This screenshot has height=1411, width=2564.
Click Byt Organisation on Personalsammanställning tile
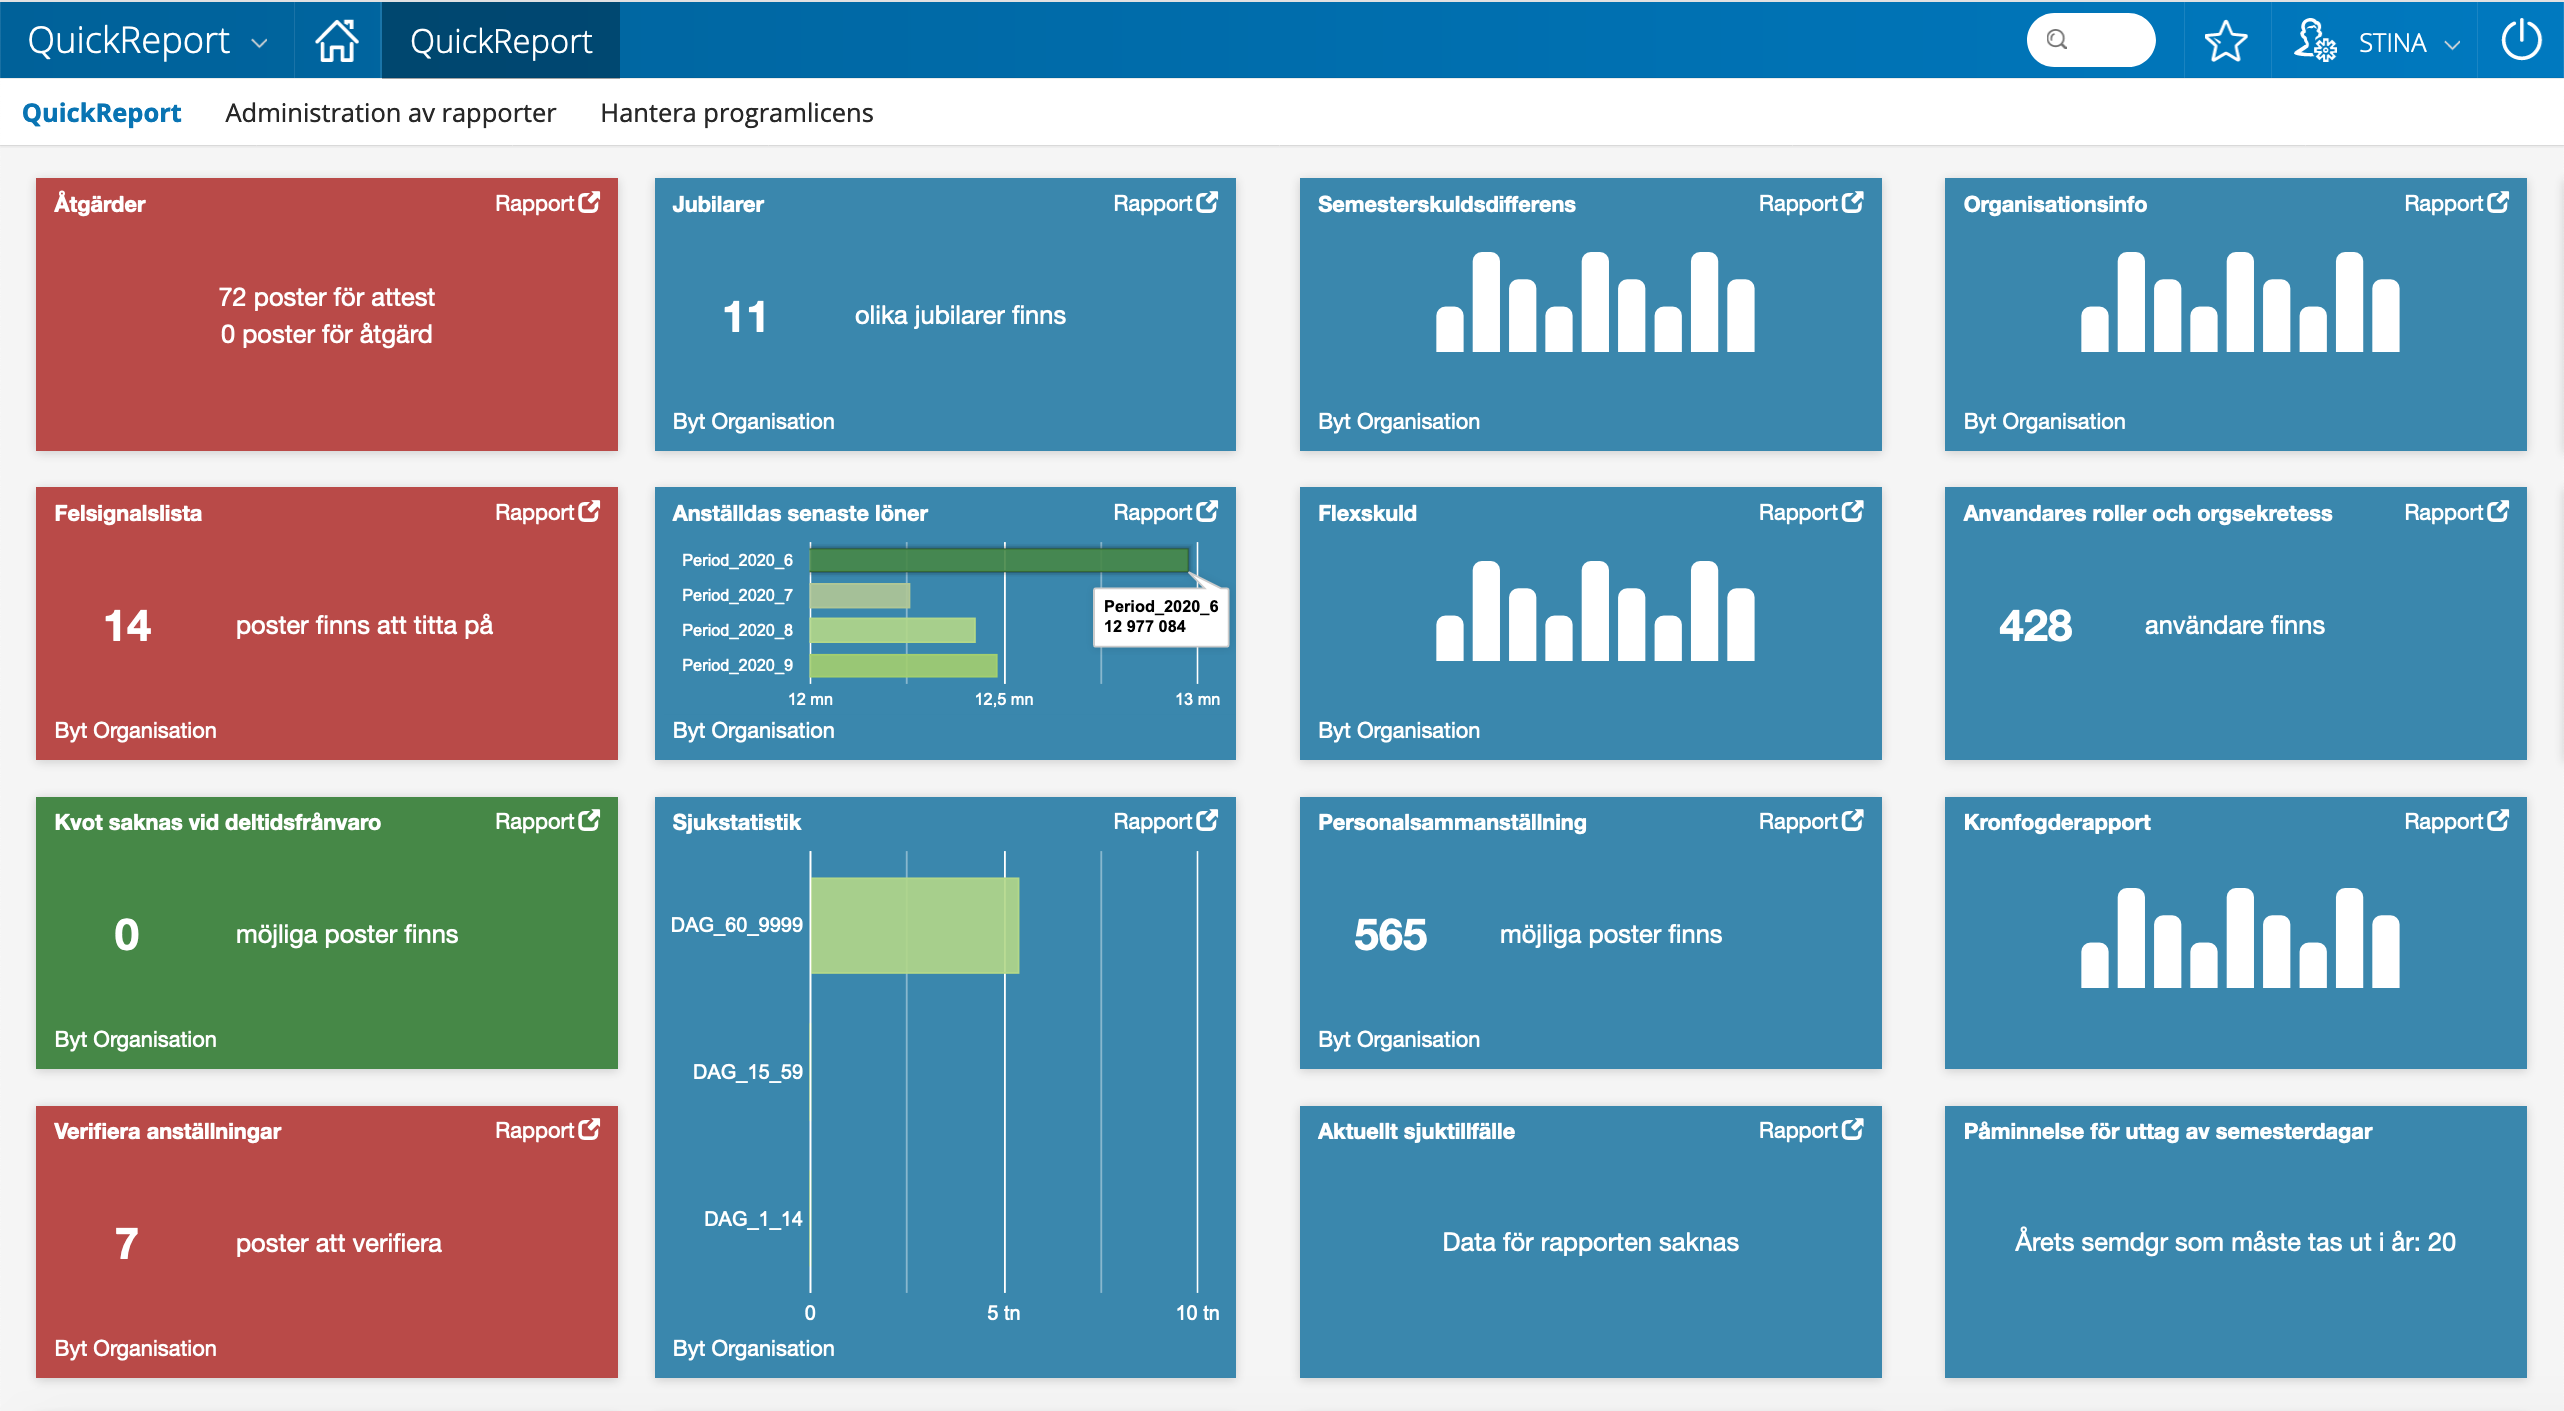click(1398, 1039)
